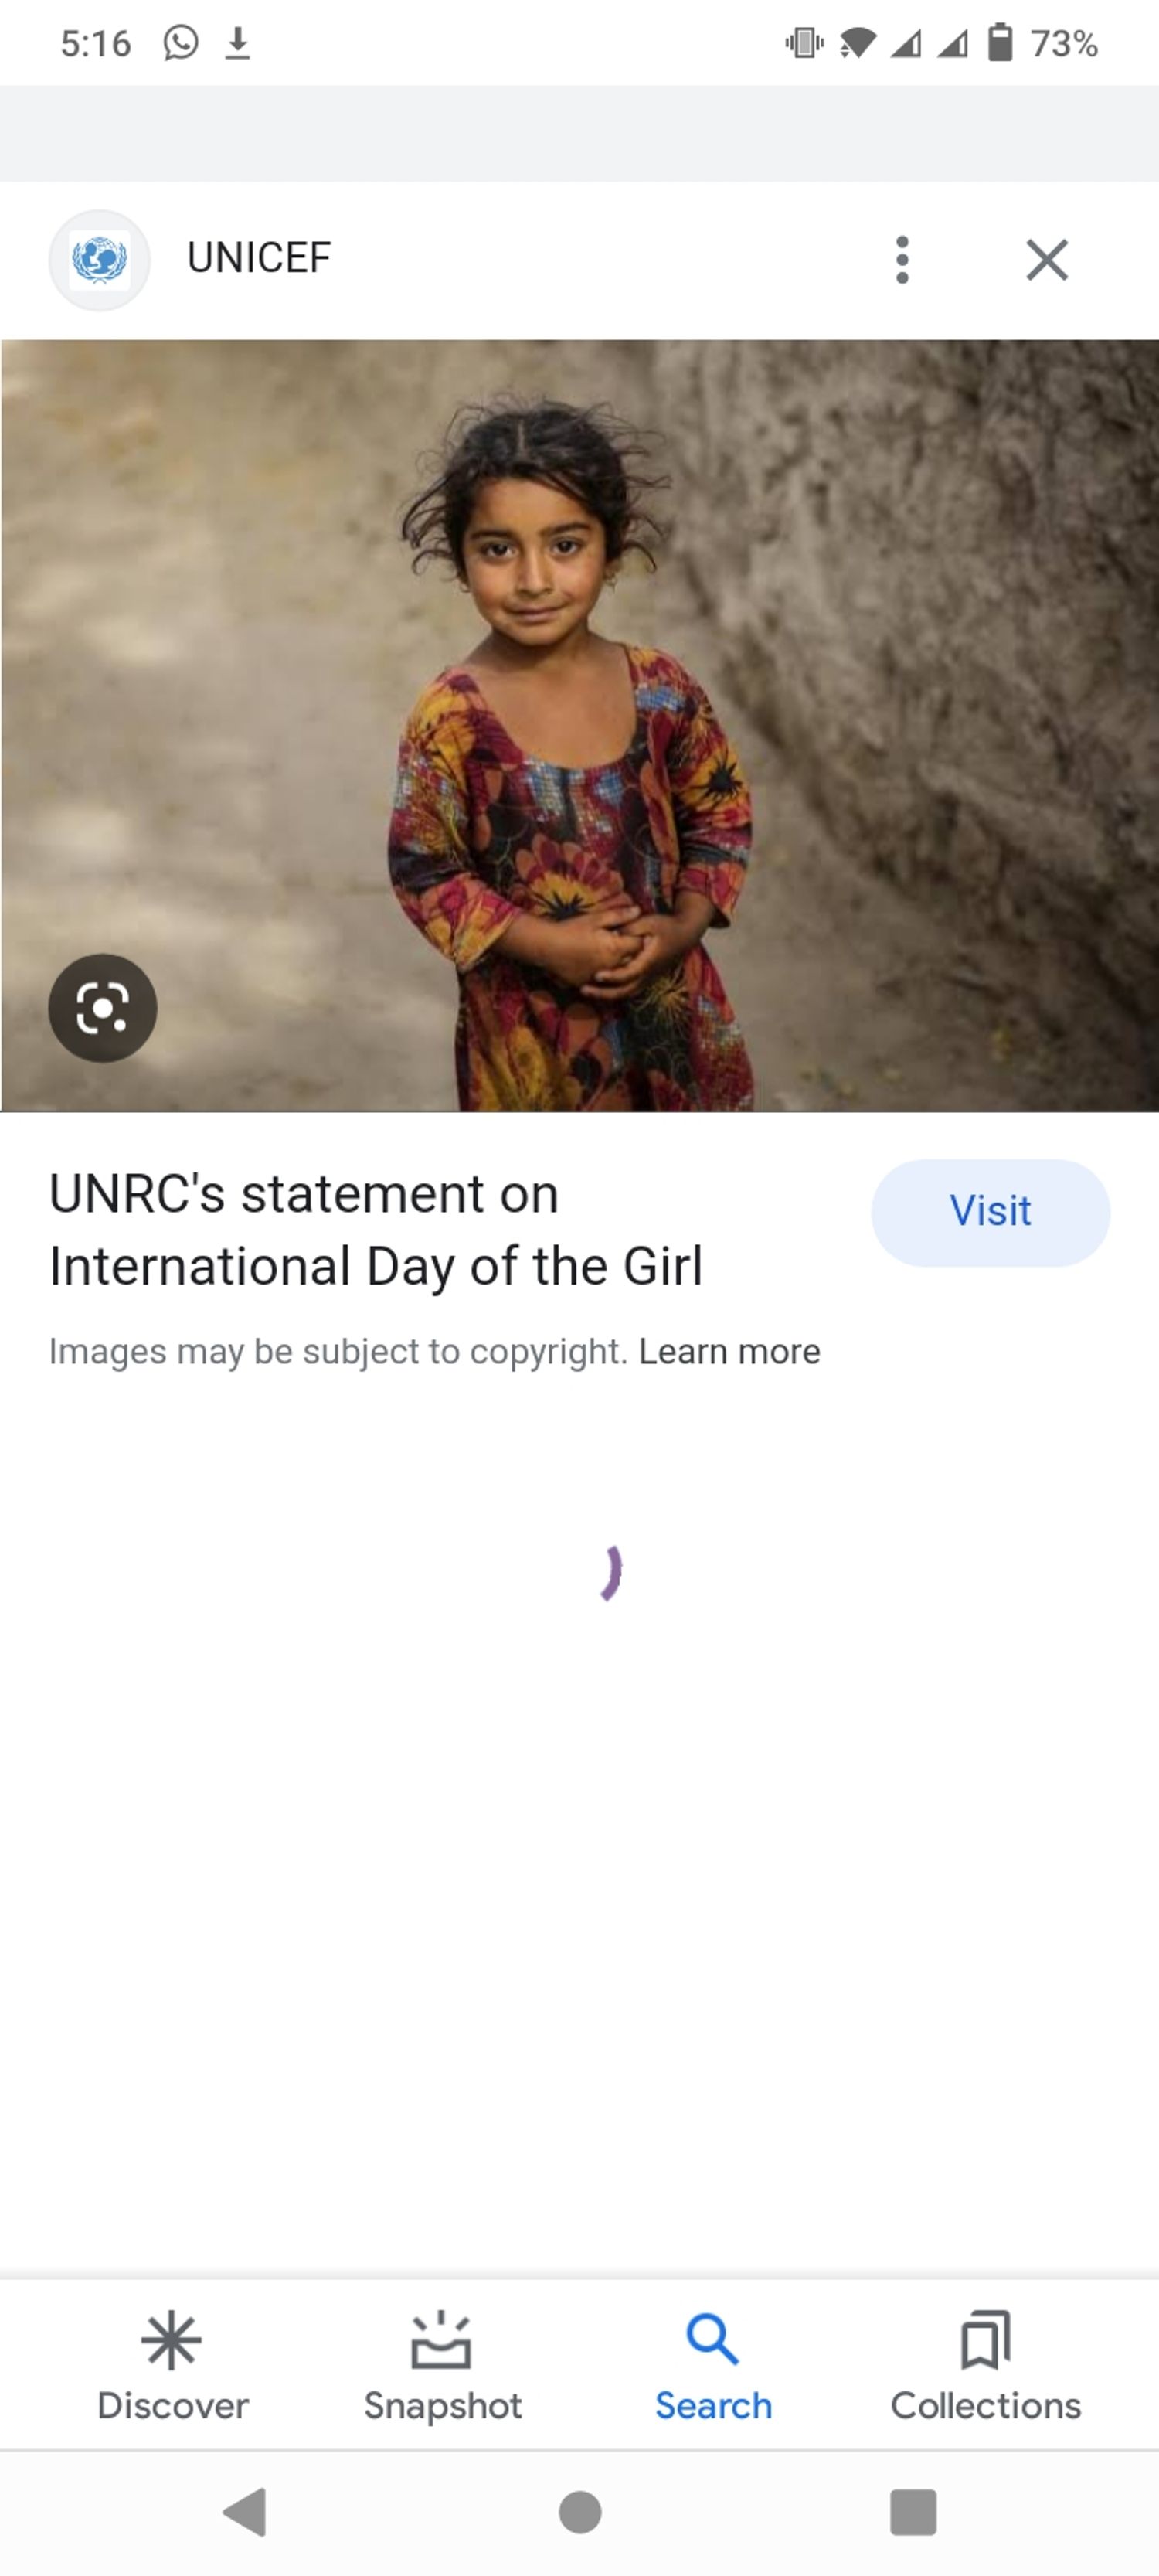Tap the girl photo thumbnail
The height and width of the screenshot is (2576, 1159).
[x=580, y=725]
